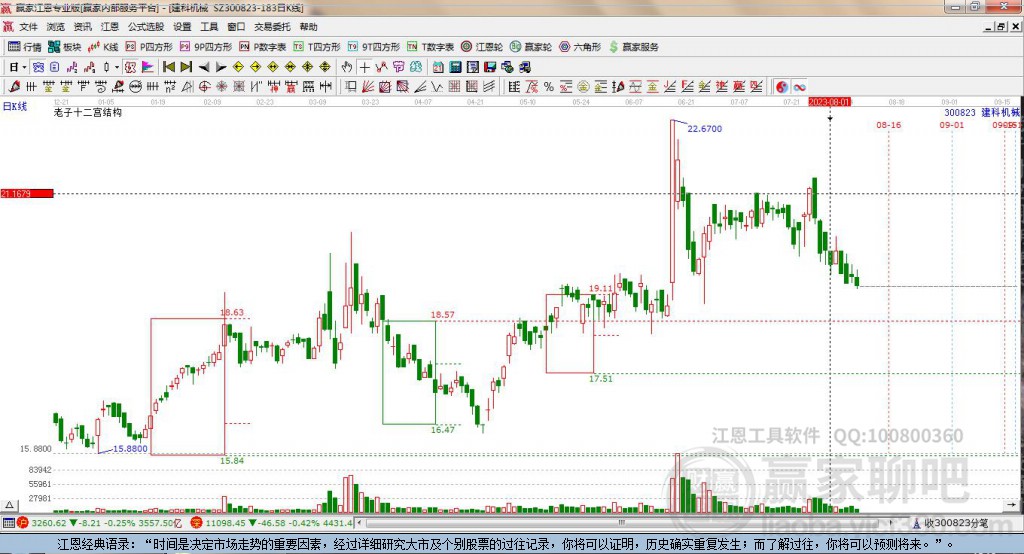
Task: Open the 文件 menu
Action: 28,27
